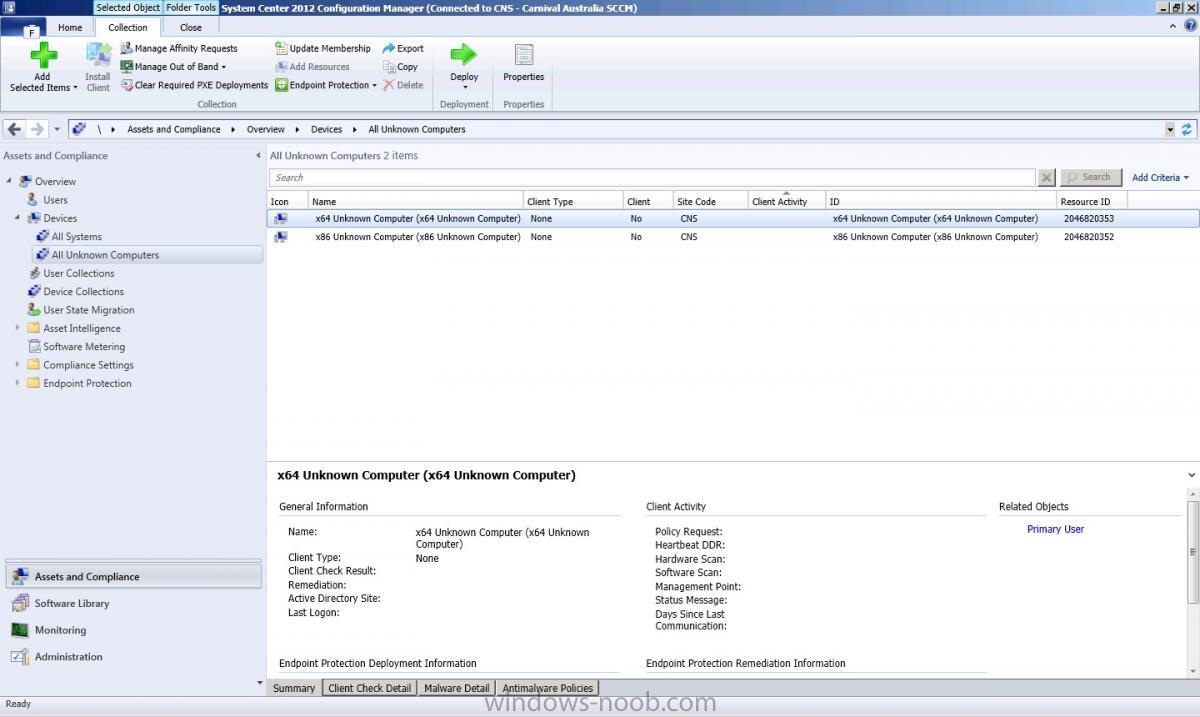Open the Summary details tab

[x=294, y=688]
